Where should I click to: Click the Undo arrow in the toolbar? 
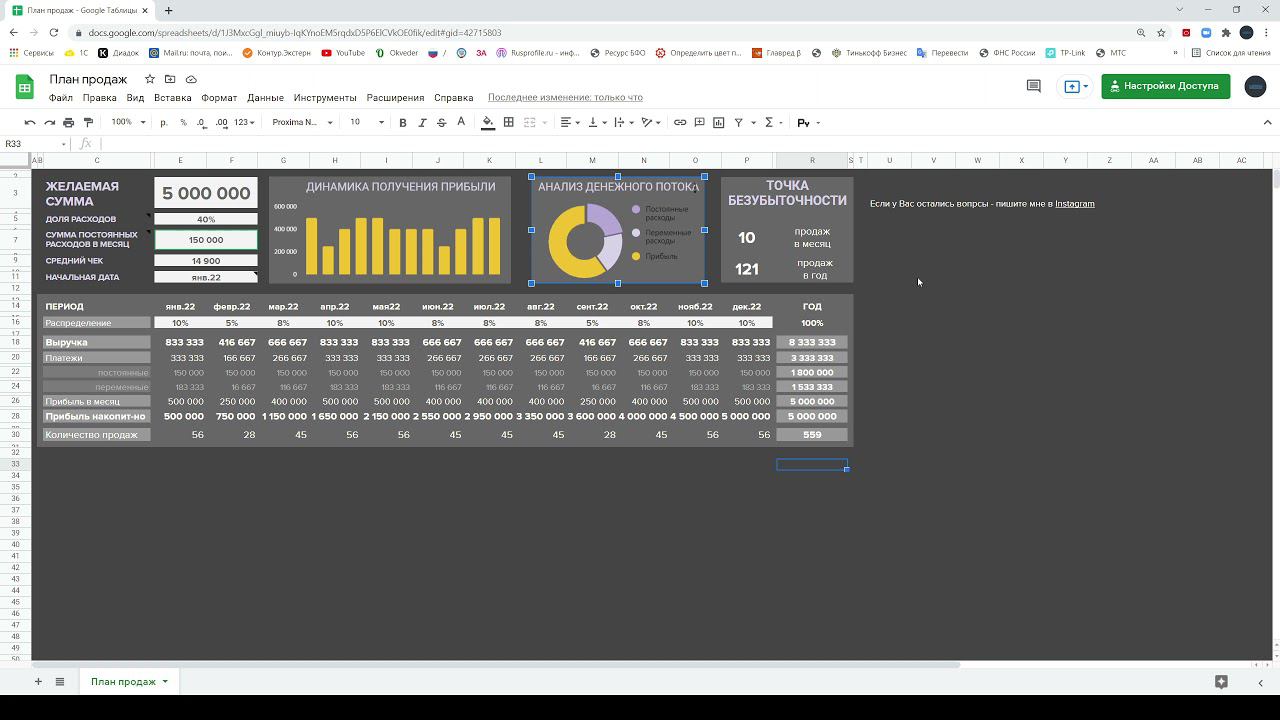pos(30,122)
